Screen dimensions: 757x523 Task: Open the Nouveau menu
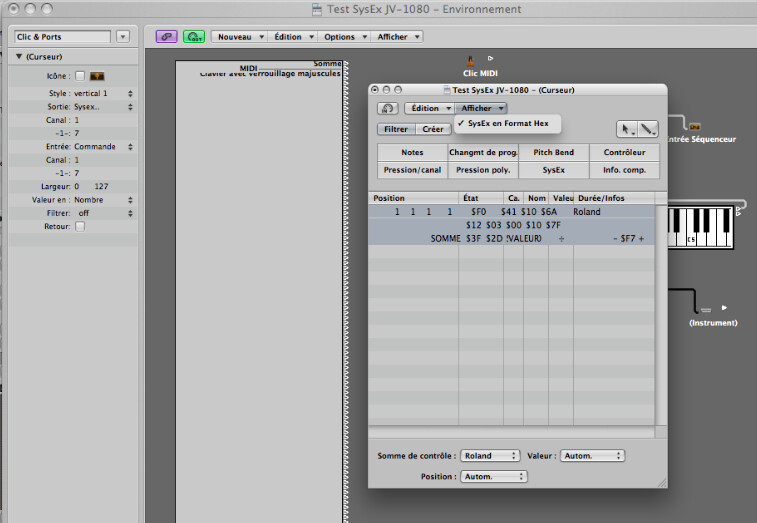(x=240, y=37)
